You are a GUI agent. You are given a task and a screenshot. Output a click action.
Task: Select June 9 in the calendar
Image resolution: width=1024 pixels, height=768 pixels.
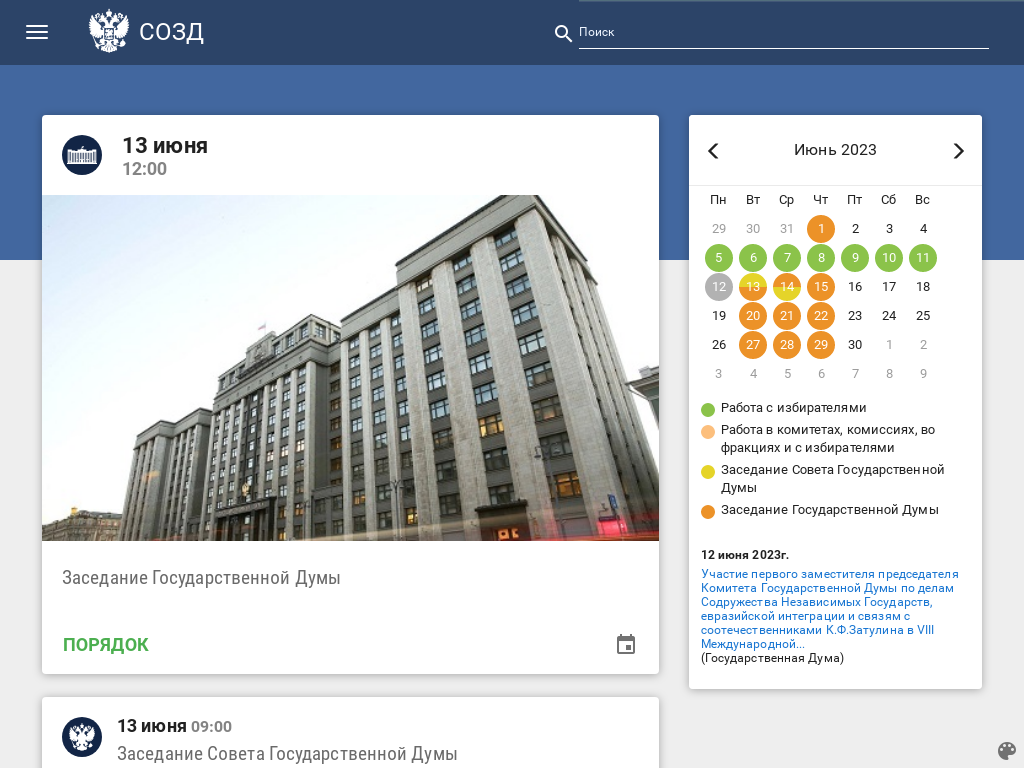[855, 258]
